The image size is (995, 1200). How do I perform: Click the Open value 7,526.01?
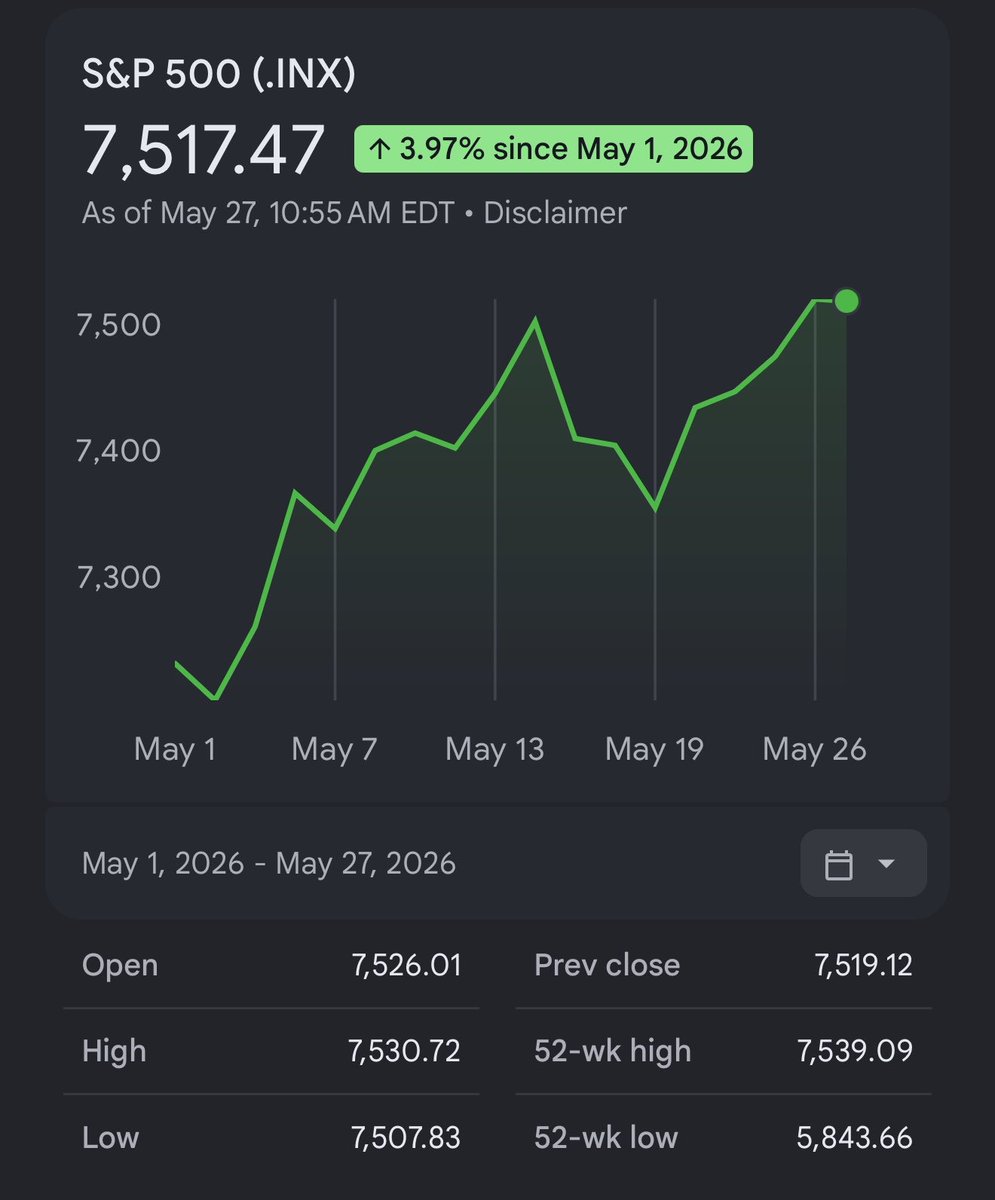tap(405, 965)
